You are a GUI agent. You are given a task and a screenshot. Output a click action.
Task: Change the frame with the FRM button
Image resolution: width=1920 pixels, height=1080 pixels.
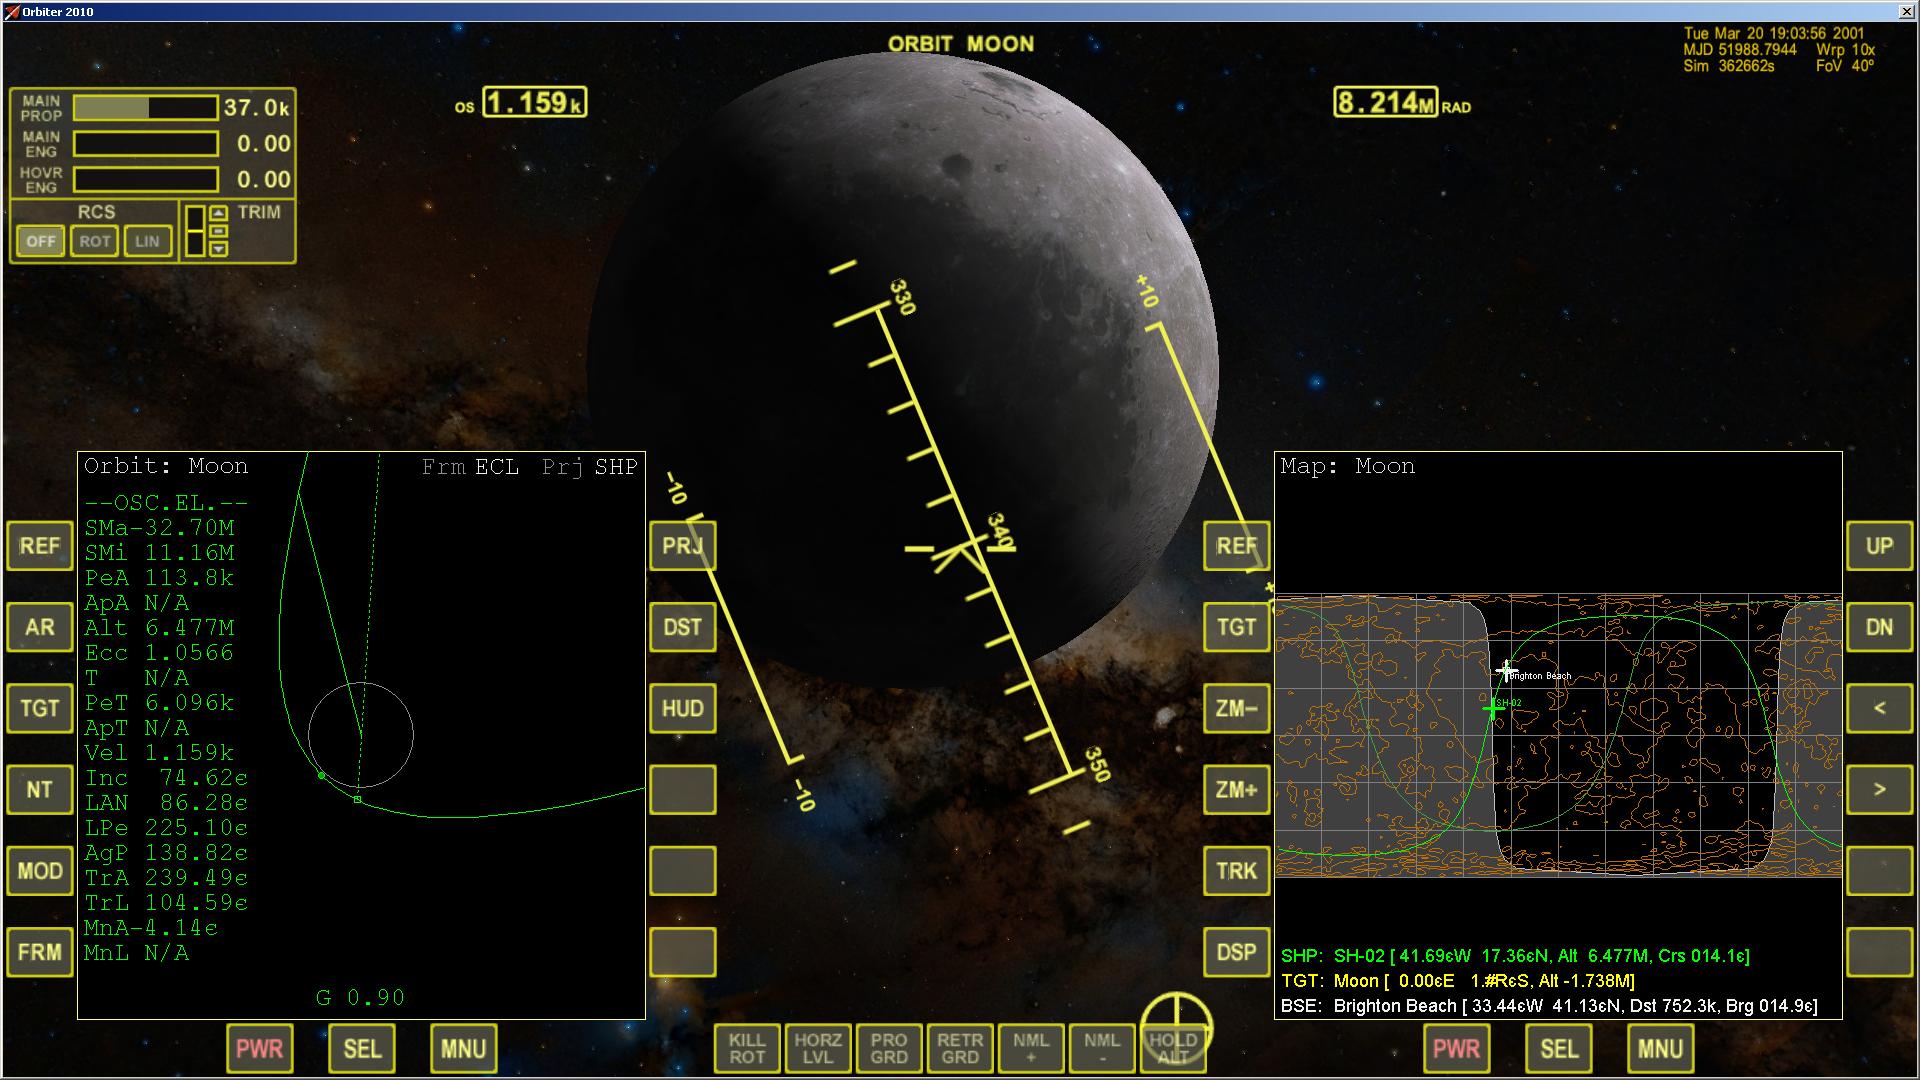(x=40, y=951)
